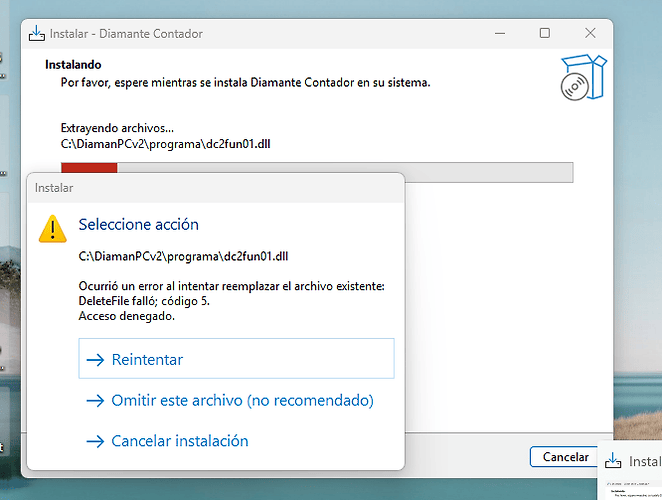Click the box and disc setup icon
The image size is (662, 500).
583,77
